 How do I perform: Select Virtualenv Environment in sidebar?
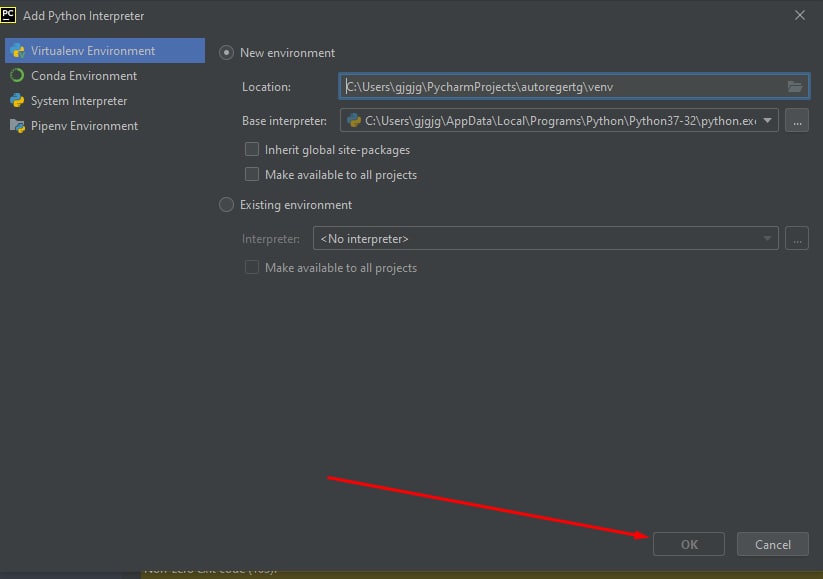[105, 50]
